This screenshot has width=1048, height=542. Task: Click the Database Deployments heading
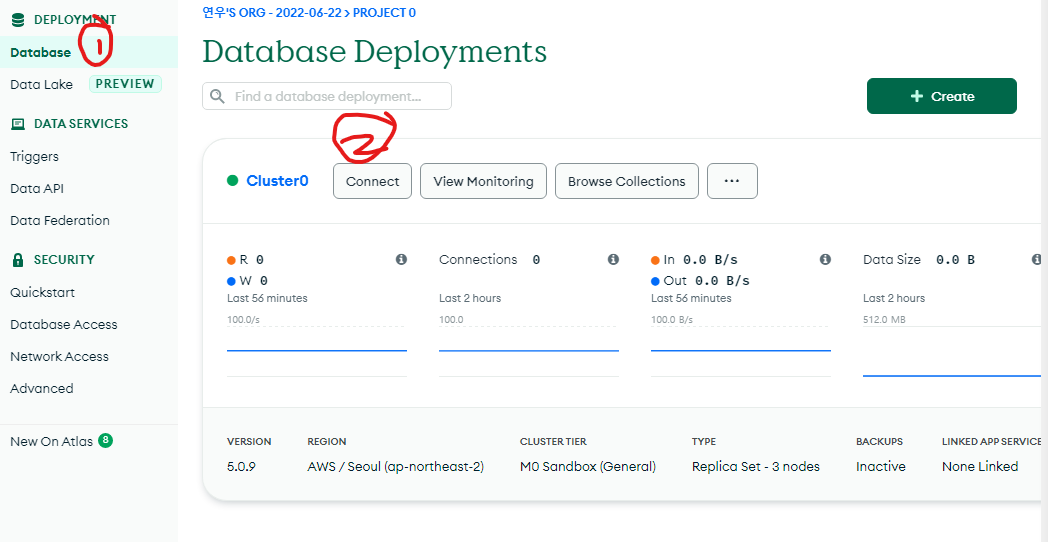374,51
